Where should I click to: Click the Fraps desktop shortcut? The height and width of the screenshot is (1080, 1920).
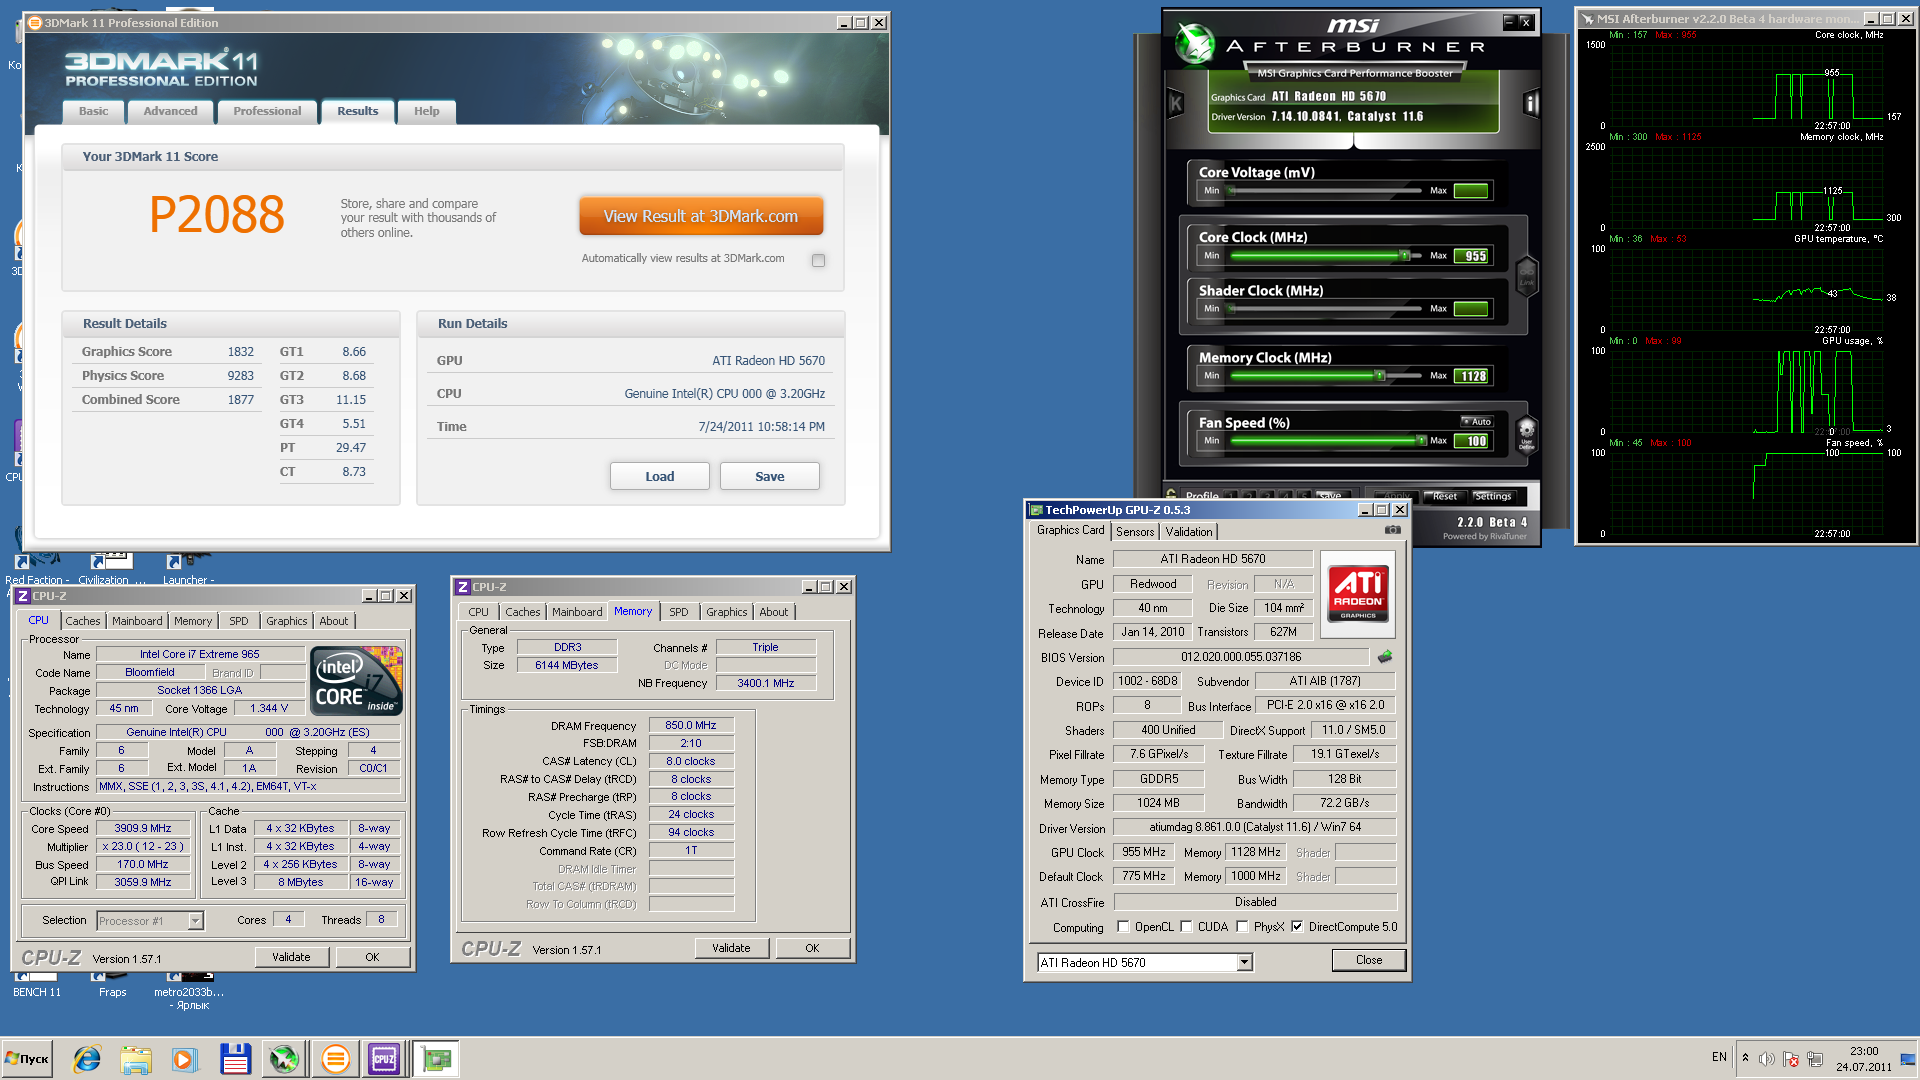pos(112,985)
